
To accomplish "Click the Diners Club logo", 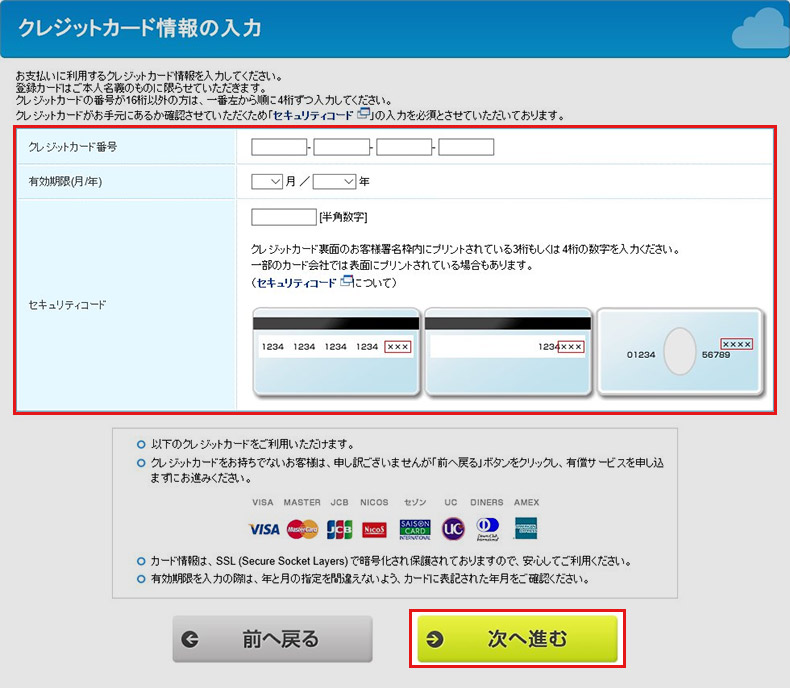I will pyautogui.click(x=488, y=528).
